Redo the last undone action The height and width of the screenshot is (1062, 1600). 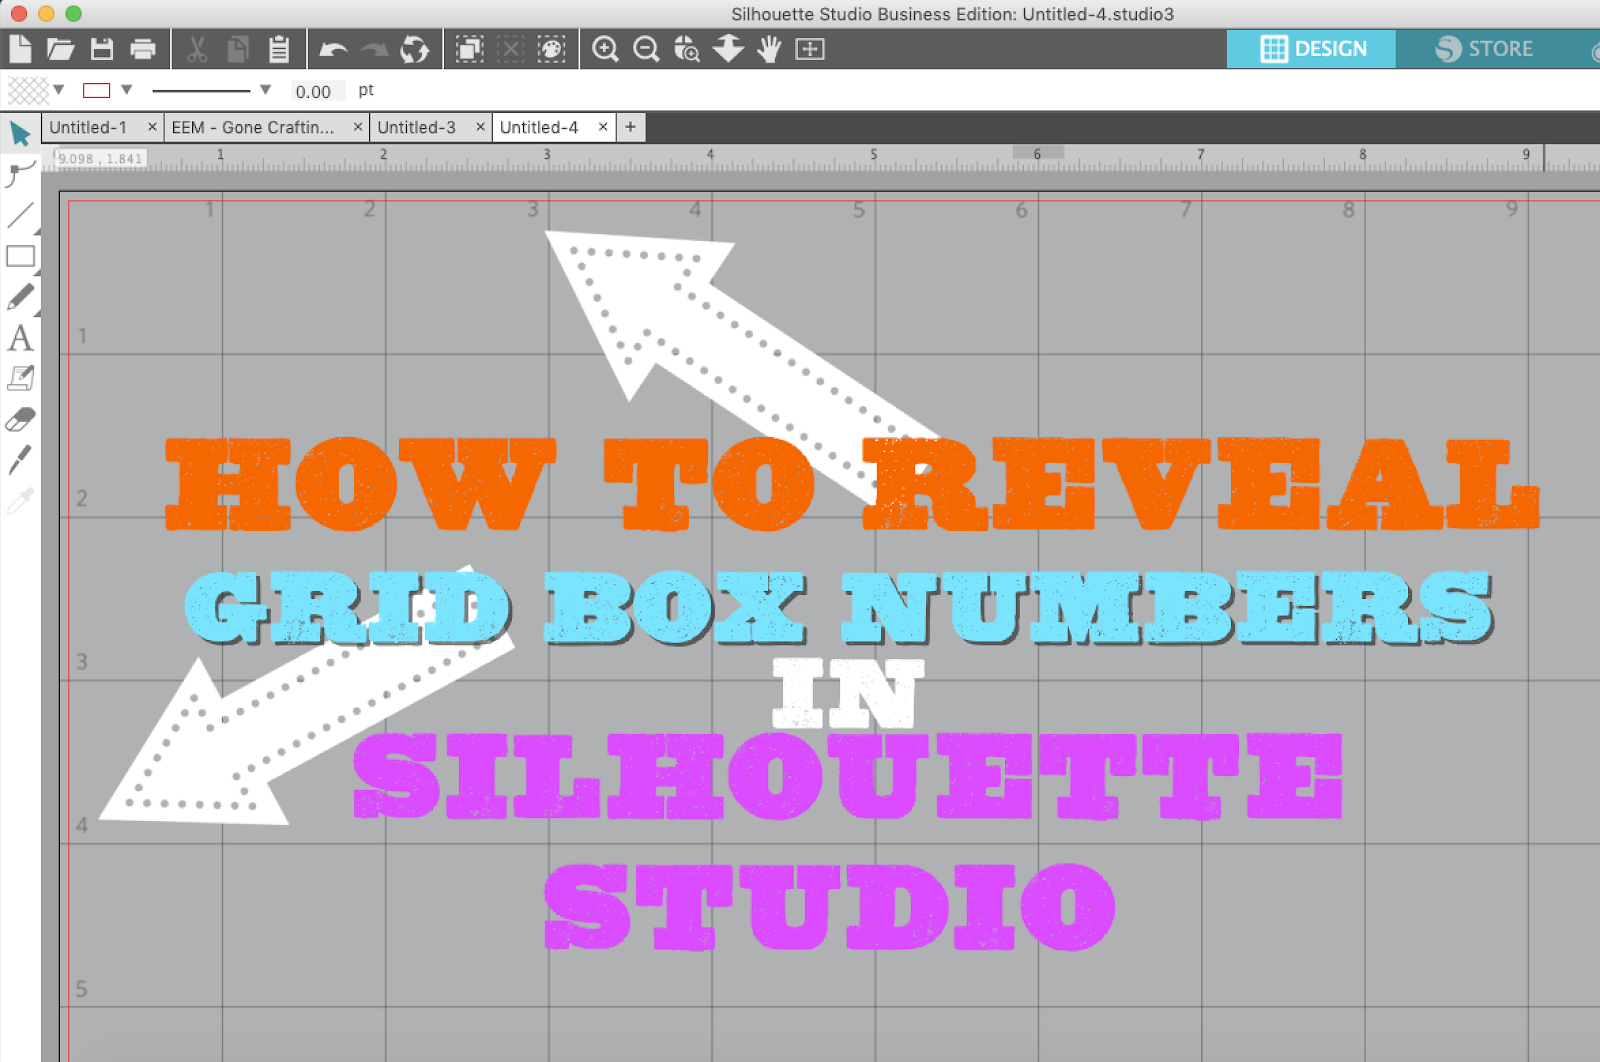[x=374, y=48]
